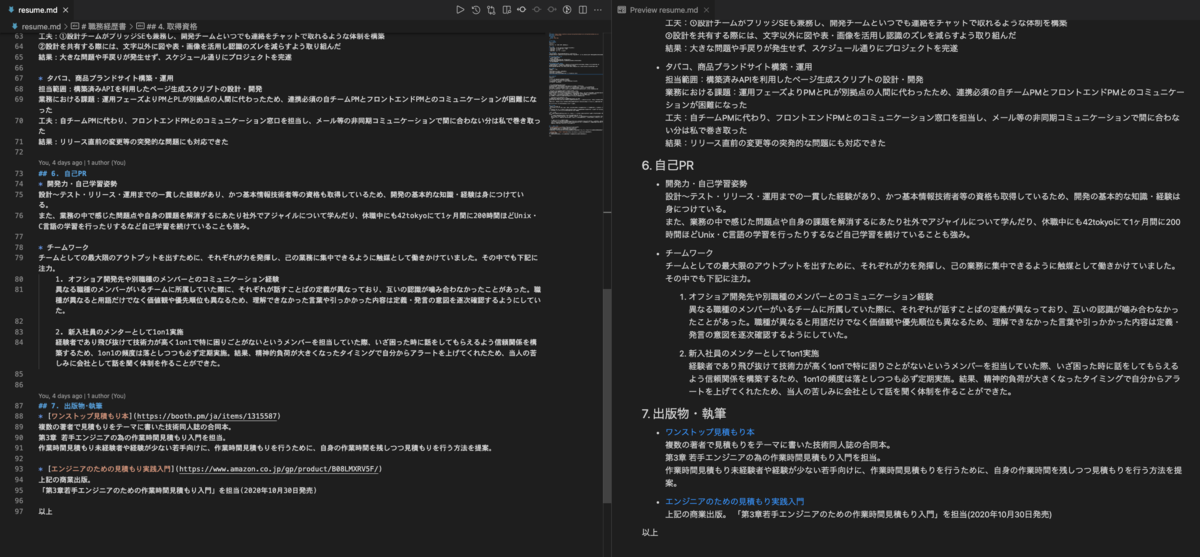Click チームワーク bullet in the editor
The image size is (1200, 557).
click(x=66, y=247)
